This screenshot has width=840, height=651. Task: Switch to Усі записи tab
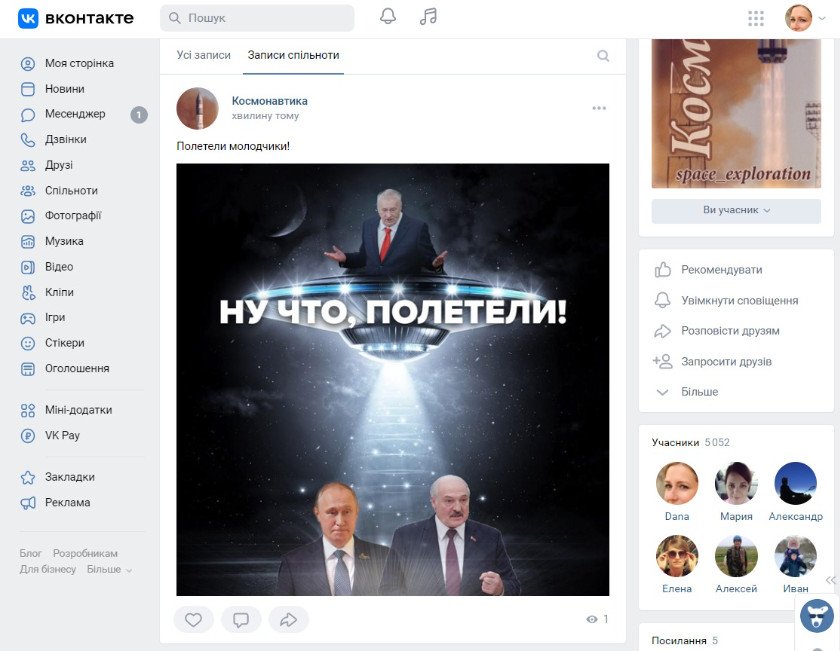pos(204,55)
